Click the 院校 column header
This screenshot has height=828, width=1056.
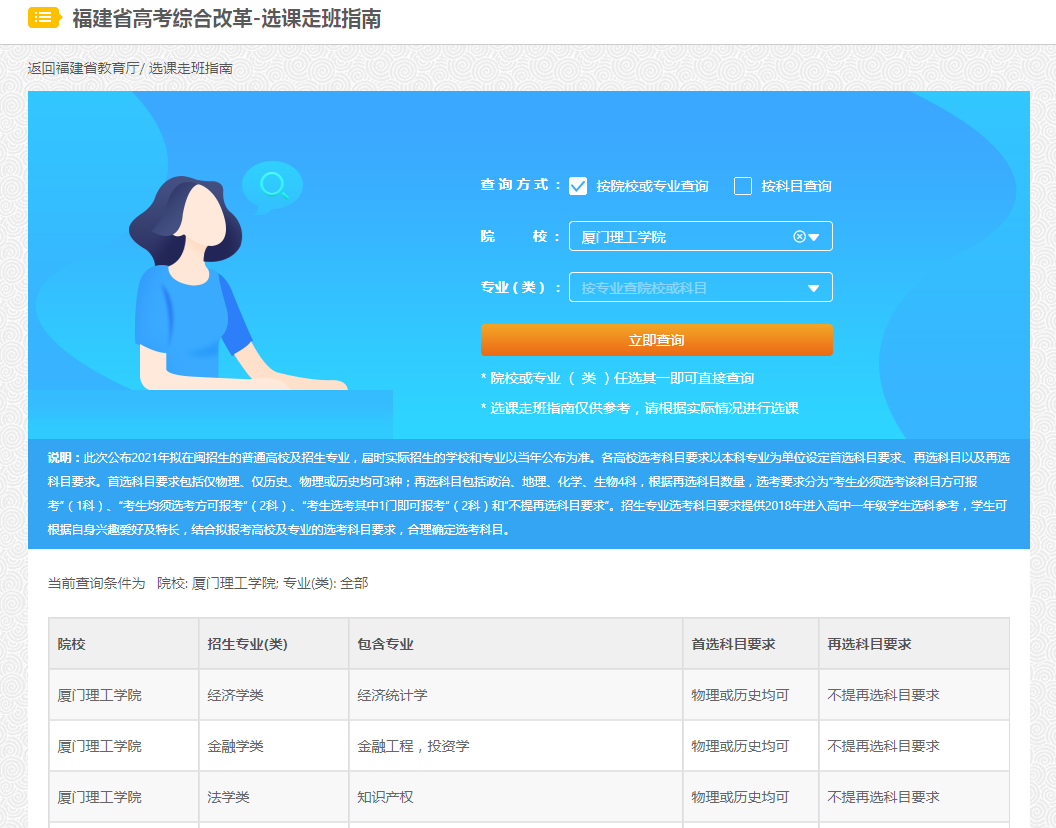click(124, 644)
